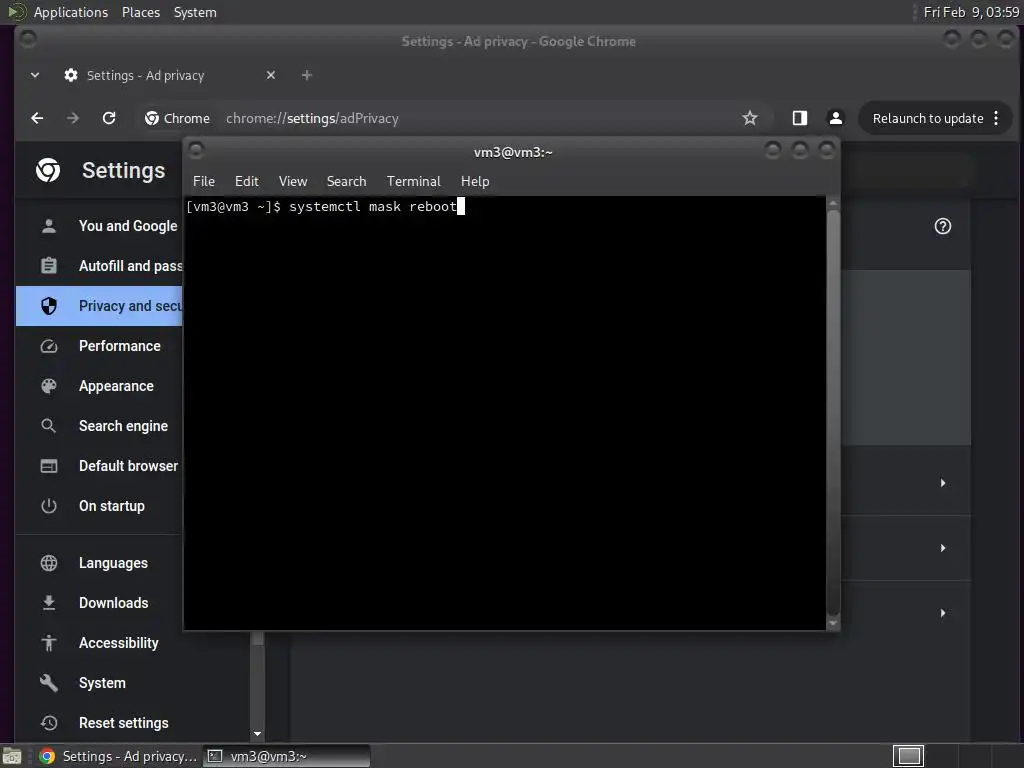
Task: Click the Privacy shield icon
Action: click(x=49, y=306)
